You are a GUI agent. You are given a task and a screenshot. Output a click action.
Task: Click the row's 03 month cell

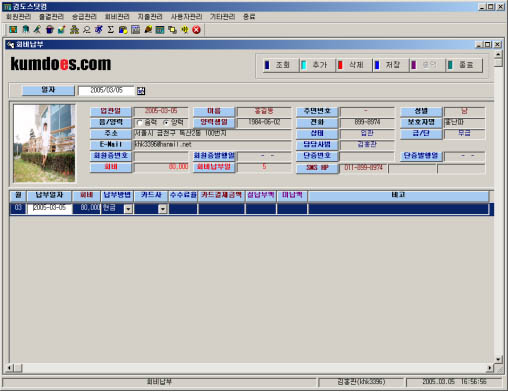[18, 208]
